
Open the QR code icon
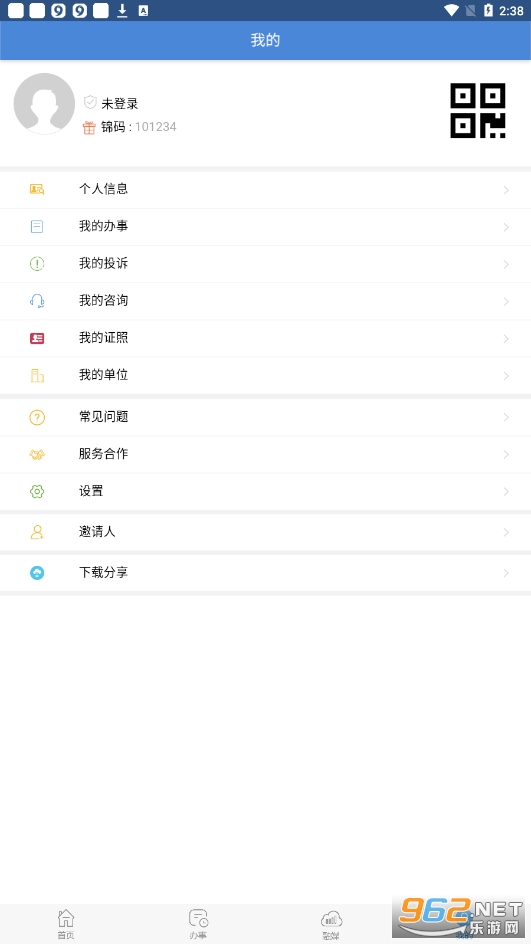[478, 110]
